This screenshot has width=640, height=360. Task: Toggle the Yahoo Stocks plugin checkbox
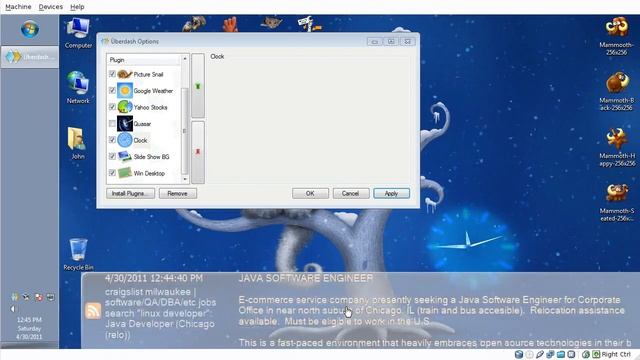click(112, 107)
